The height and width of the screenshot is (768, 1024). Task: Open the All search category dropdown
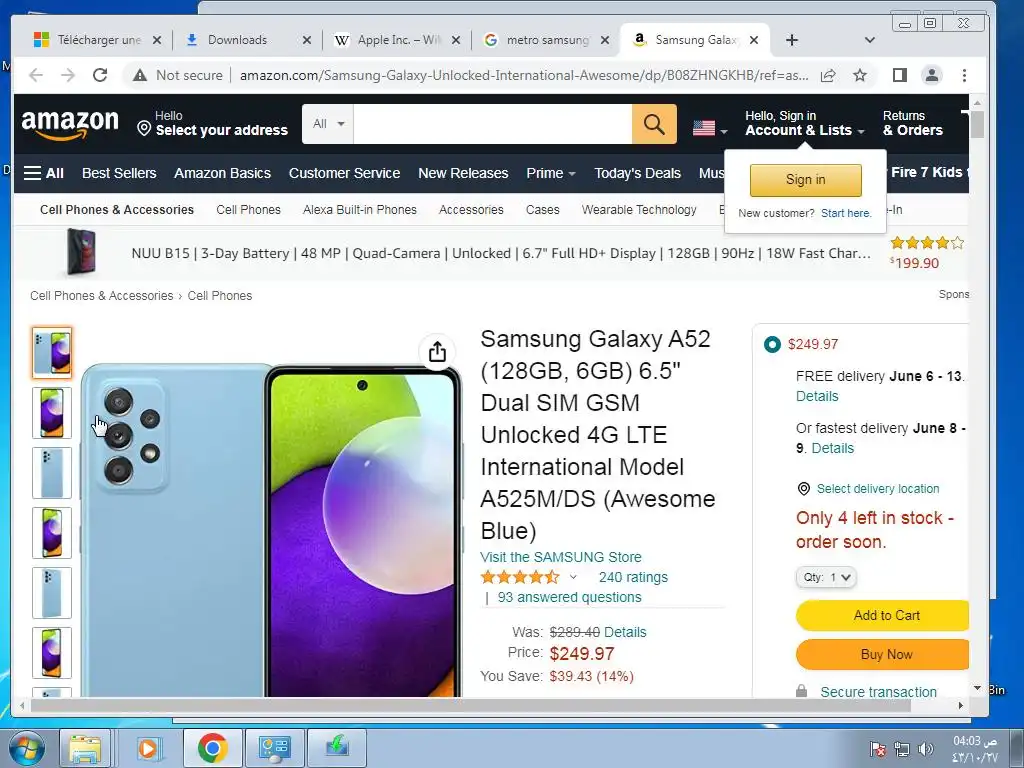328,123
